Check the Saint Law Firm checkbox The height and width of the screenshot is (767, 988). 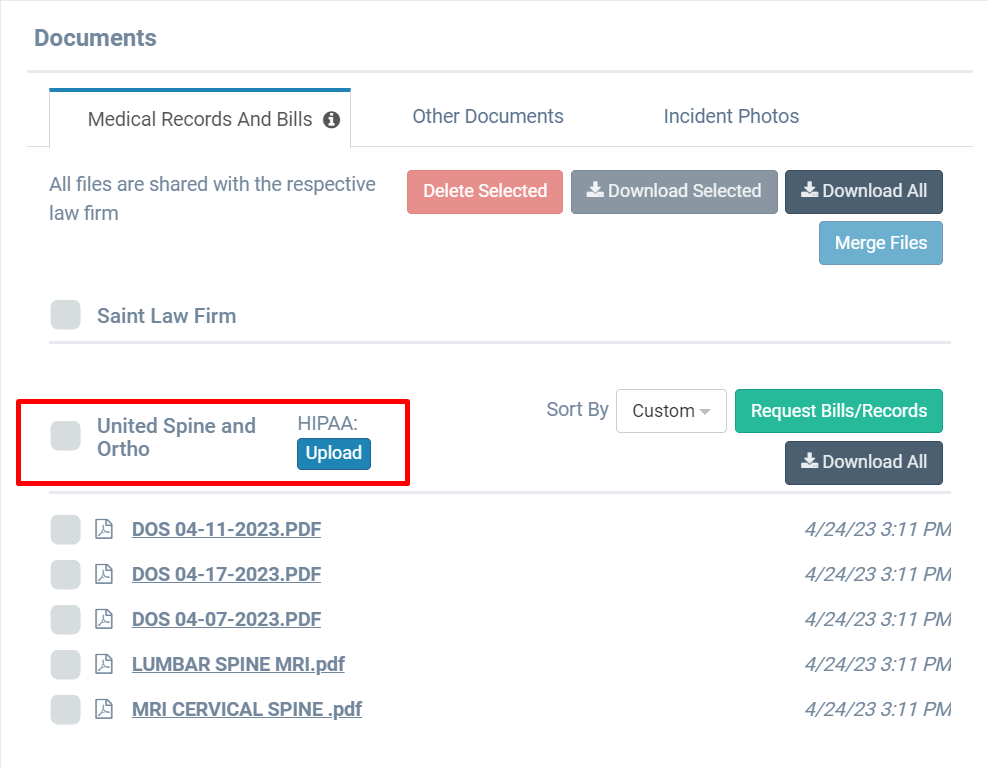pyautogui.click(x=66, y=315)
